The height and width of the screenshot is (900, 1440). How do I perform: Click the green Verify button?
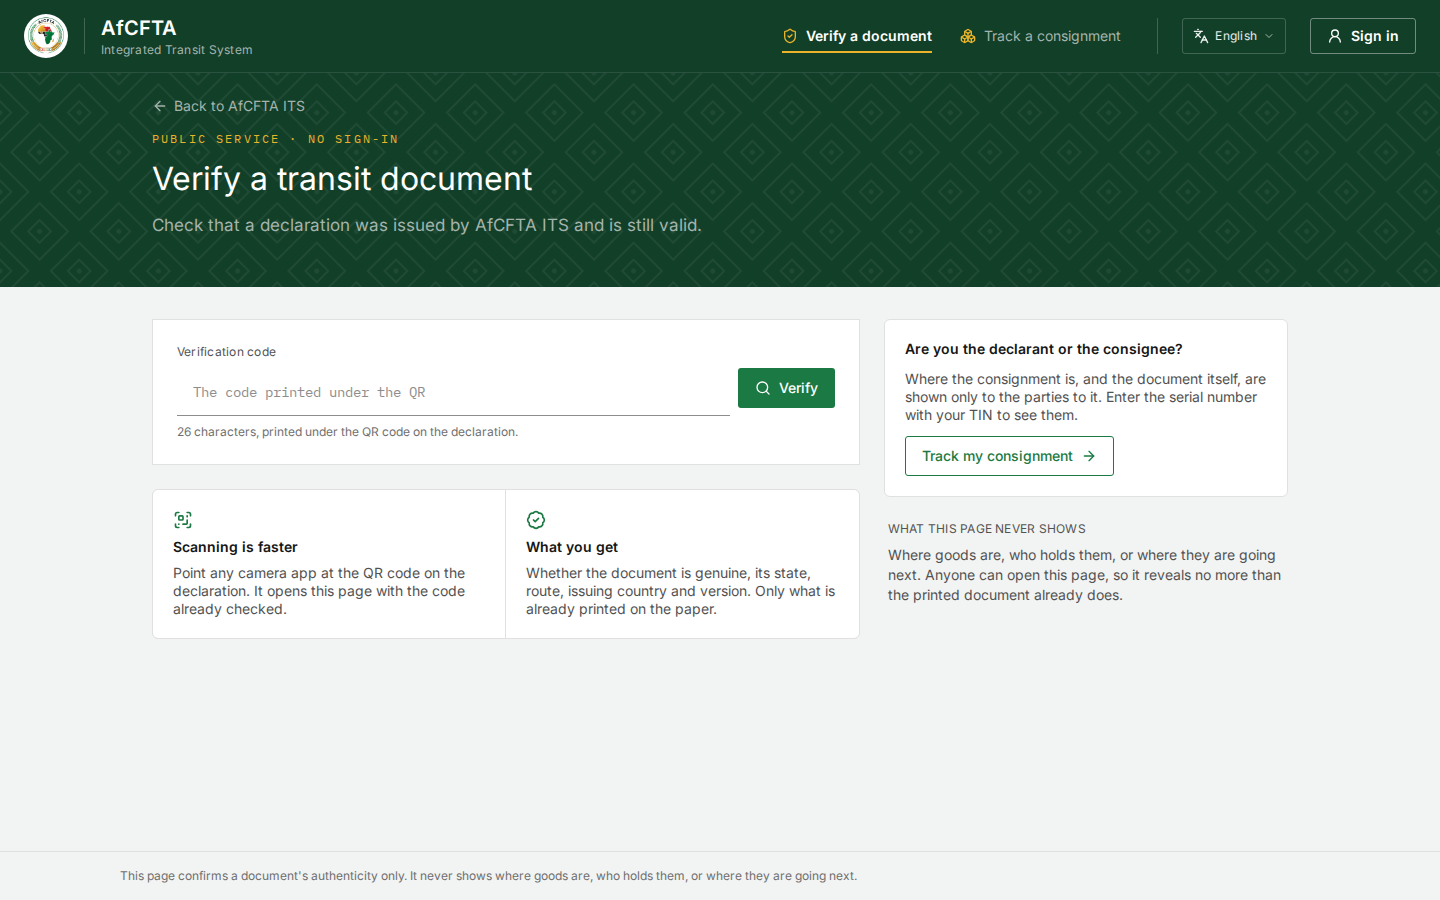786,388
